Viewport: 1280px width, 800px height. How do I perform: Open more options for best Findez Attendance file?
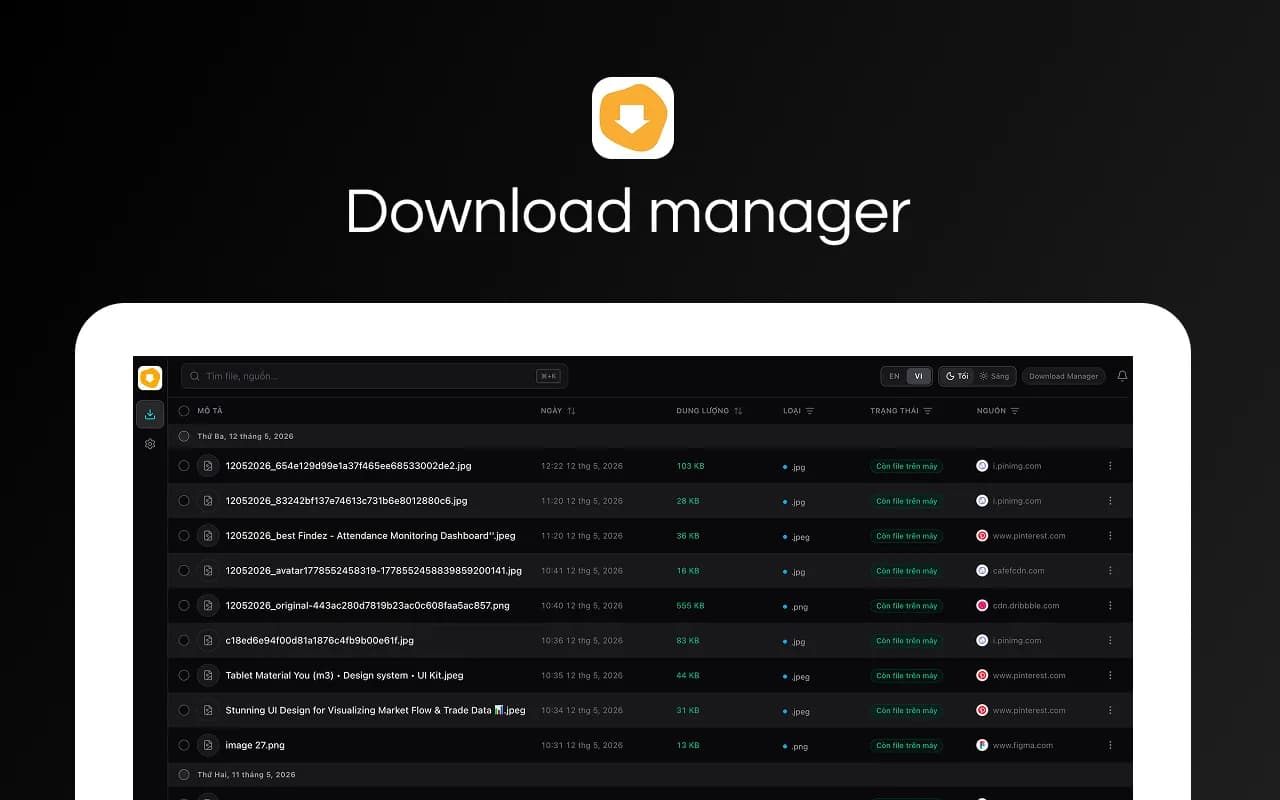[x=1110, y=536]
